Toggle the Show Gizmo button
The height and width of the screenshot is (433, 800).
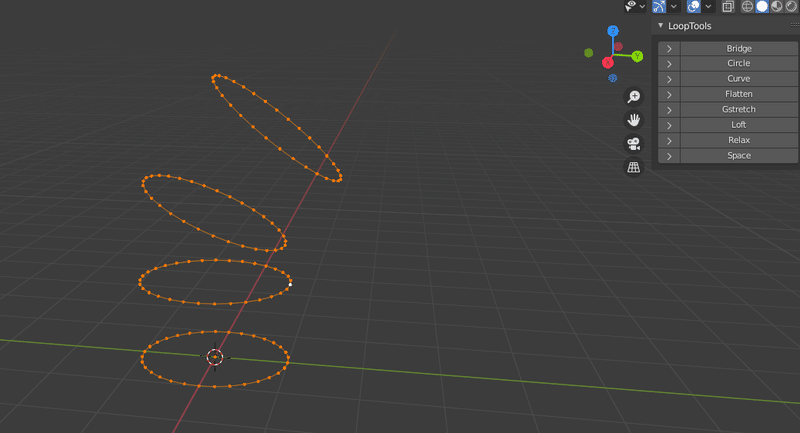coord(659,6)
